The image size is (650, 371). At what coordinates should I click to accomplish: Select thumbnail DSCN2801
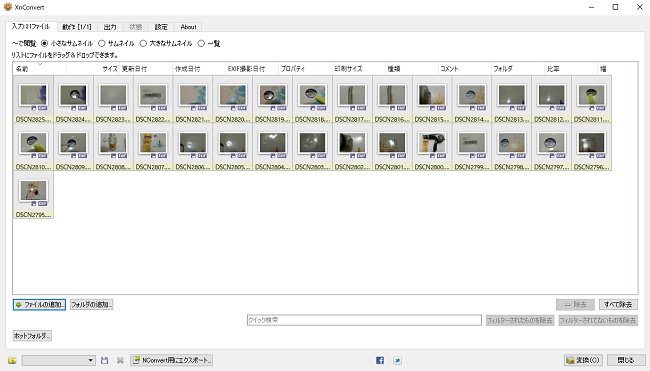[392, 147]
